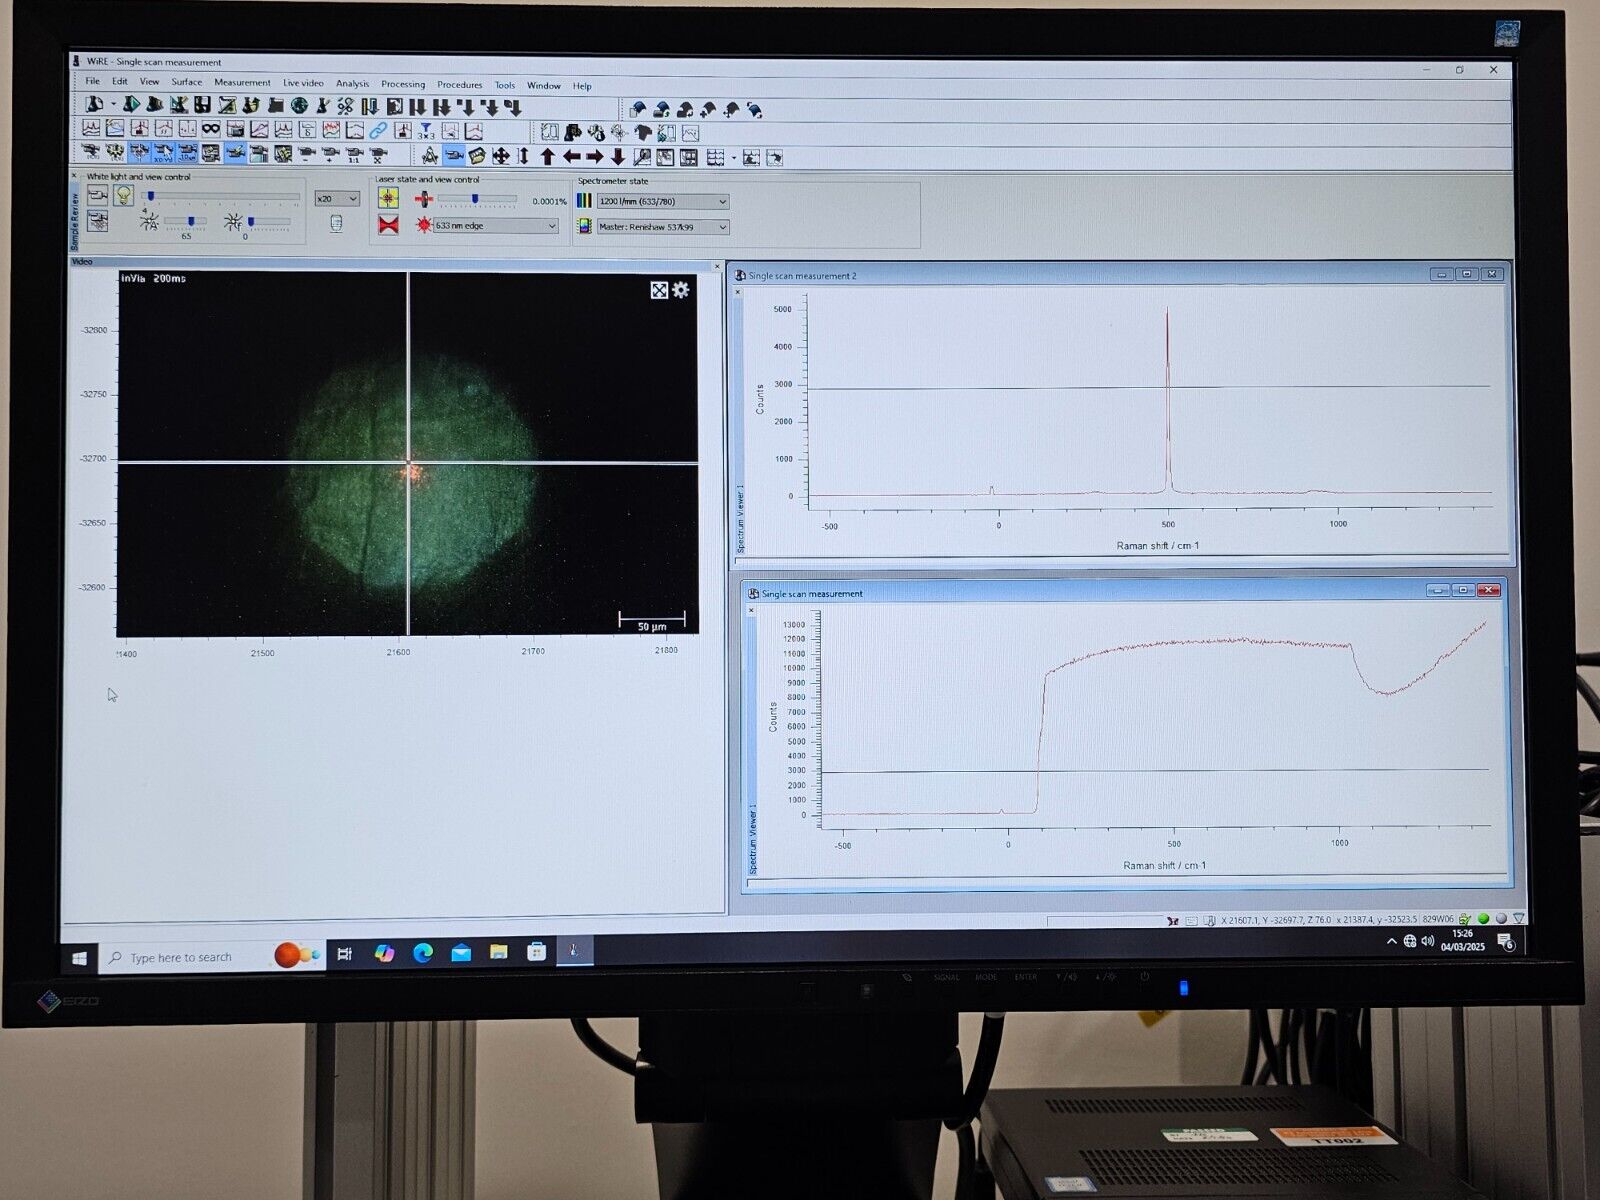The width and height of the screenshot is (1600, 1200).
Task: Open the x20 objective dropdown
Action: (337, 199)
